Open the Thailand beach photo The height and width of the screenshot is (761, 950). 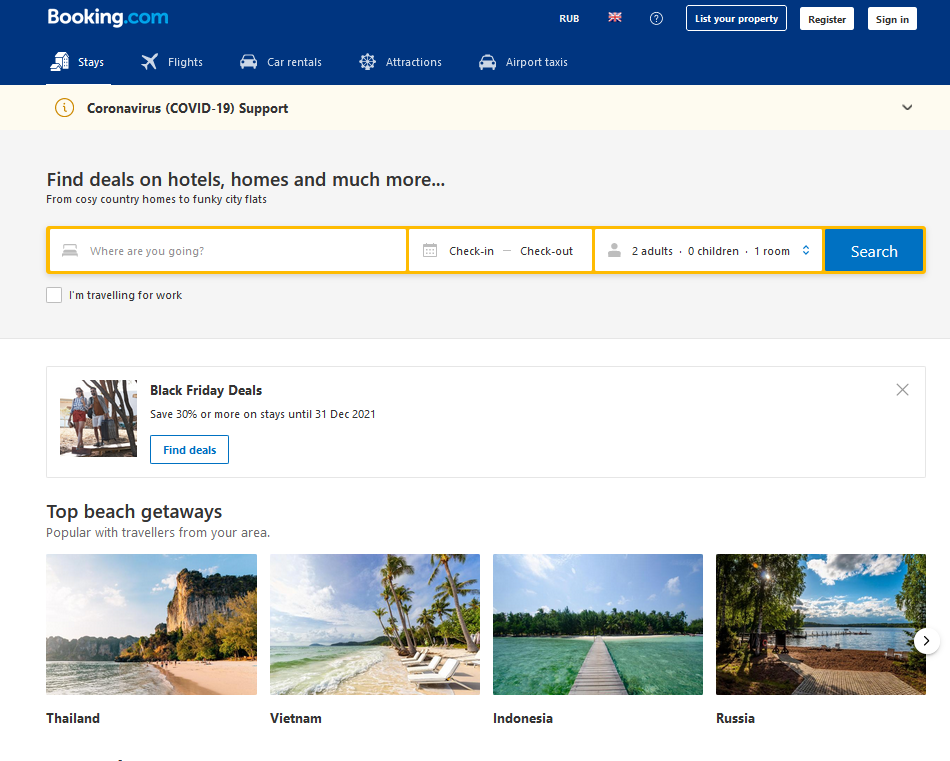pyautogui.click(x=151, y=624)
